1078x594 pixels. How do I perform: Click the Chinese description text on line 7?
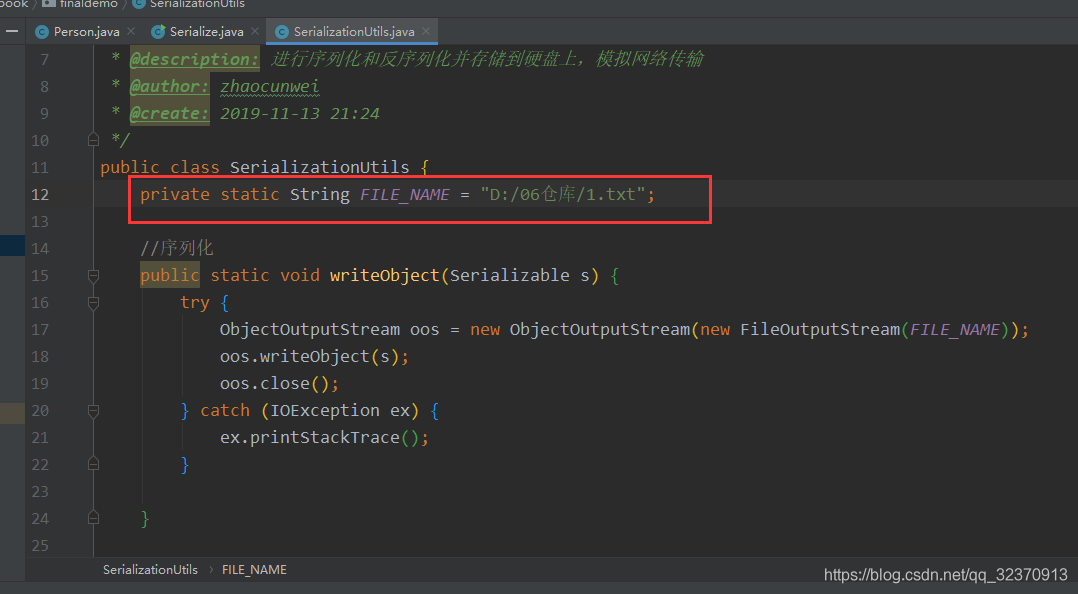click(x=487, y=60)
